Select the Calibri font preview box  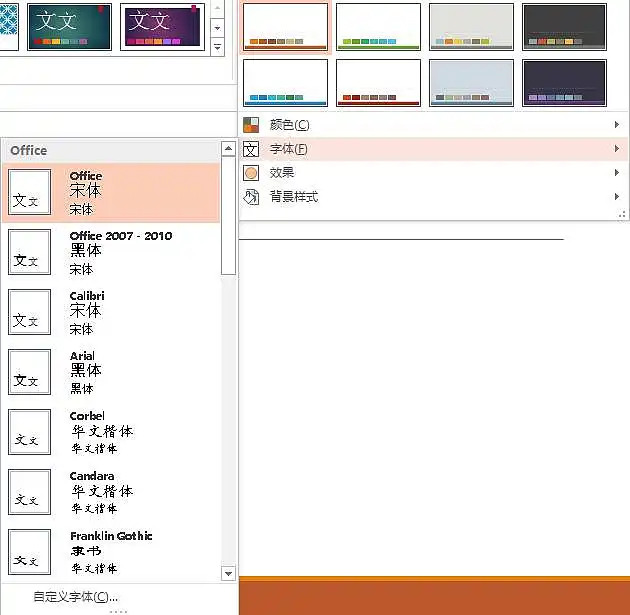point(29,312)
